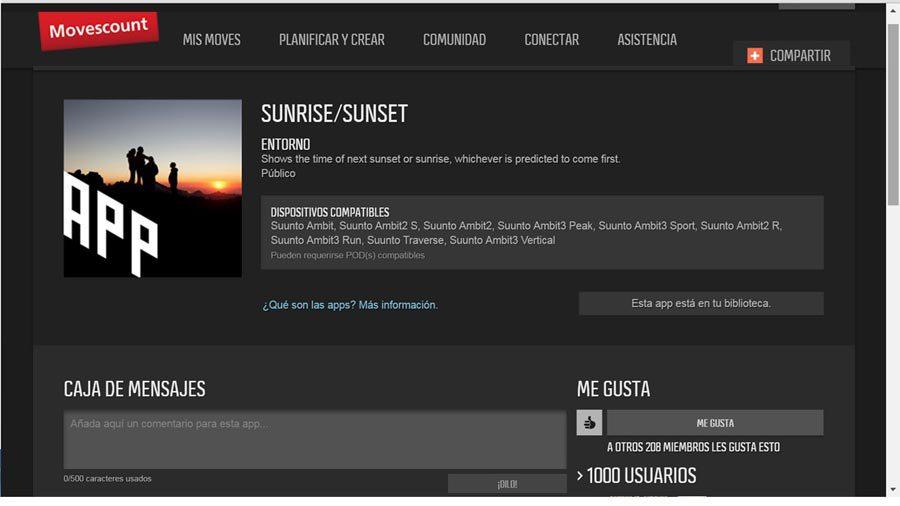Expand the COMPARTIR share label
Viewport: 900px width, 506px height.
coord(800,56)
